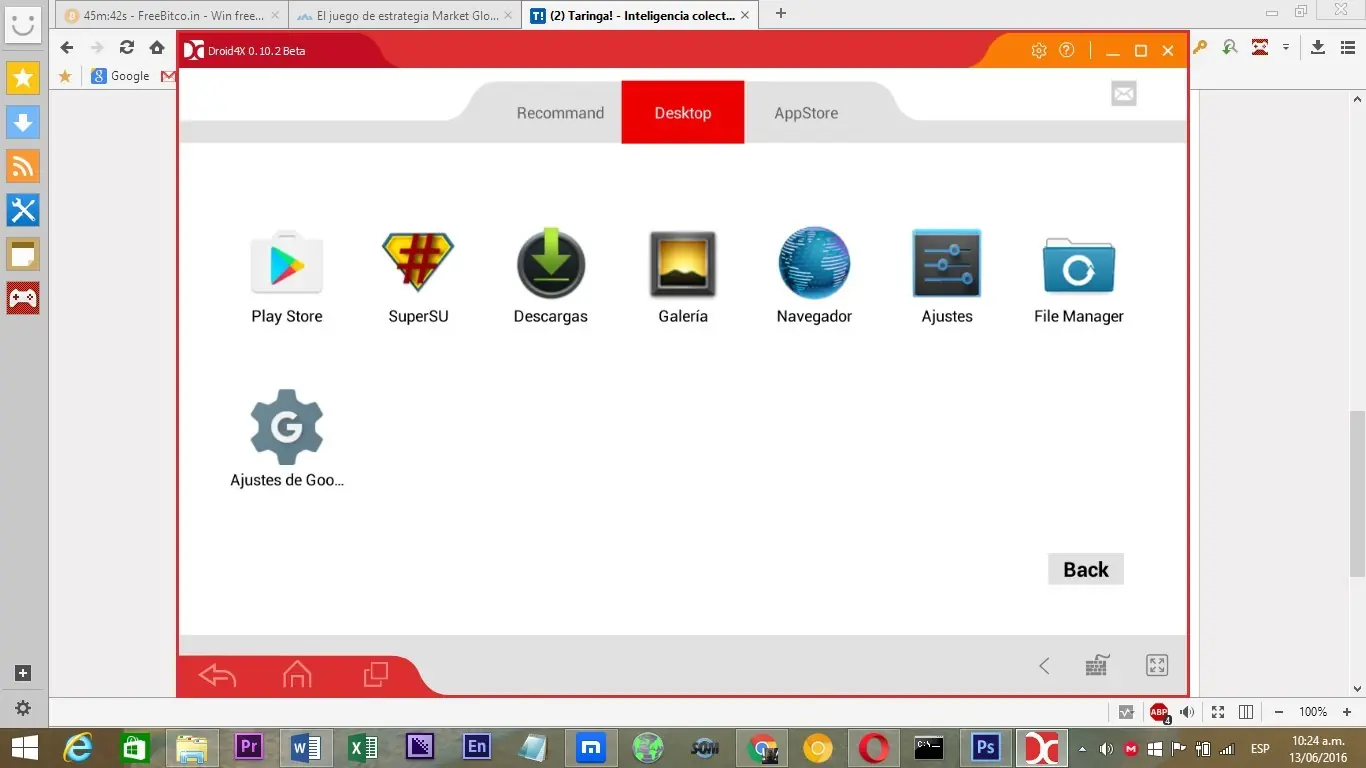Select the Desktop tab in Droid4X
The width and height of the screenshot is (1366, 768).
pyautogui.click(x=683, y=112)
